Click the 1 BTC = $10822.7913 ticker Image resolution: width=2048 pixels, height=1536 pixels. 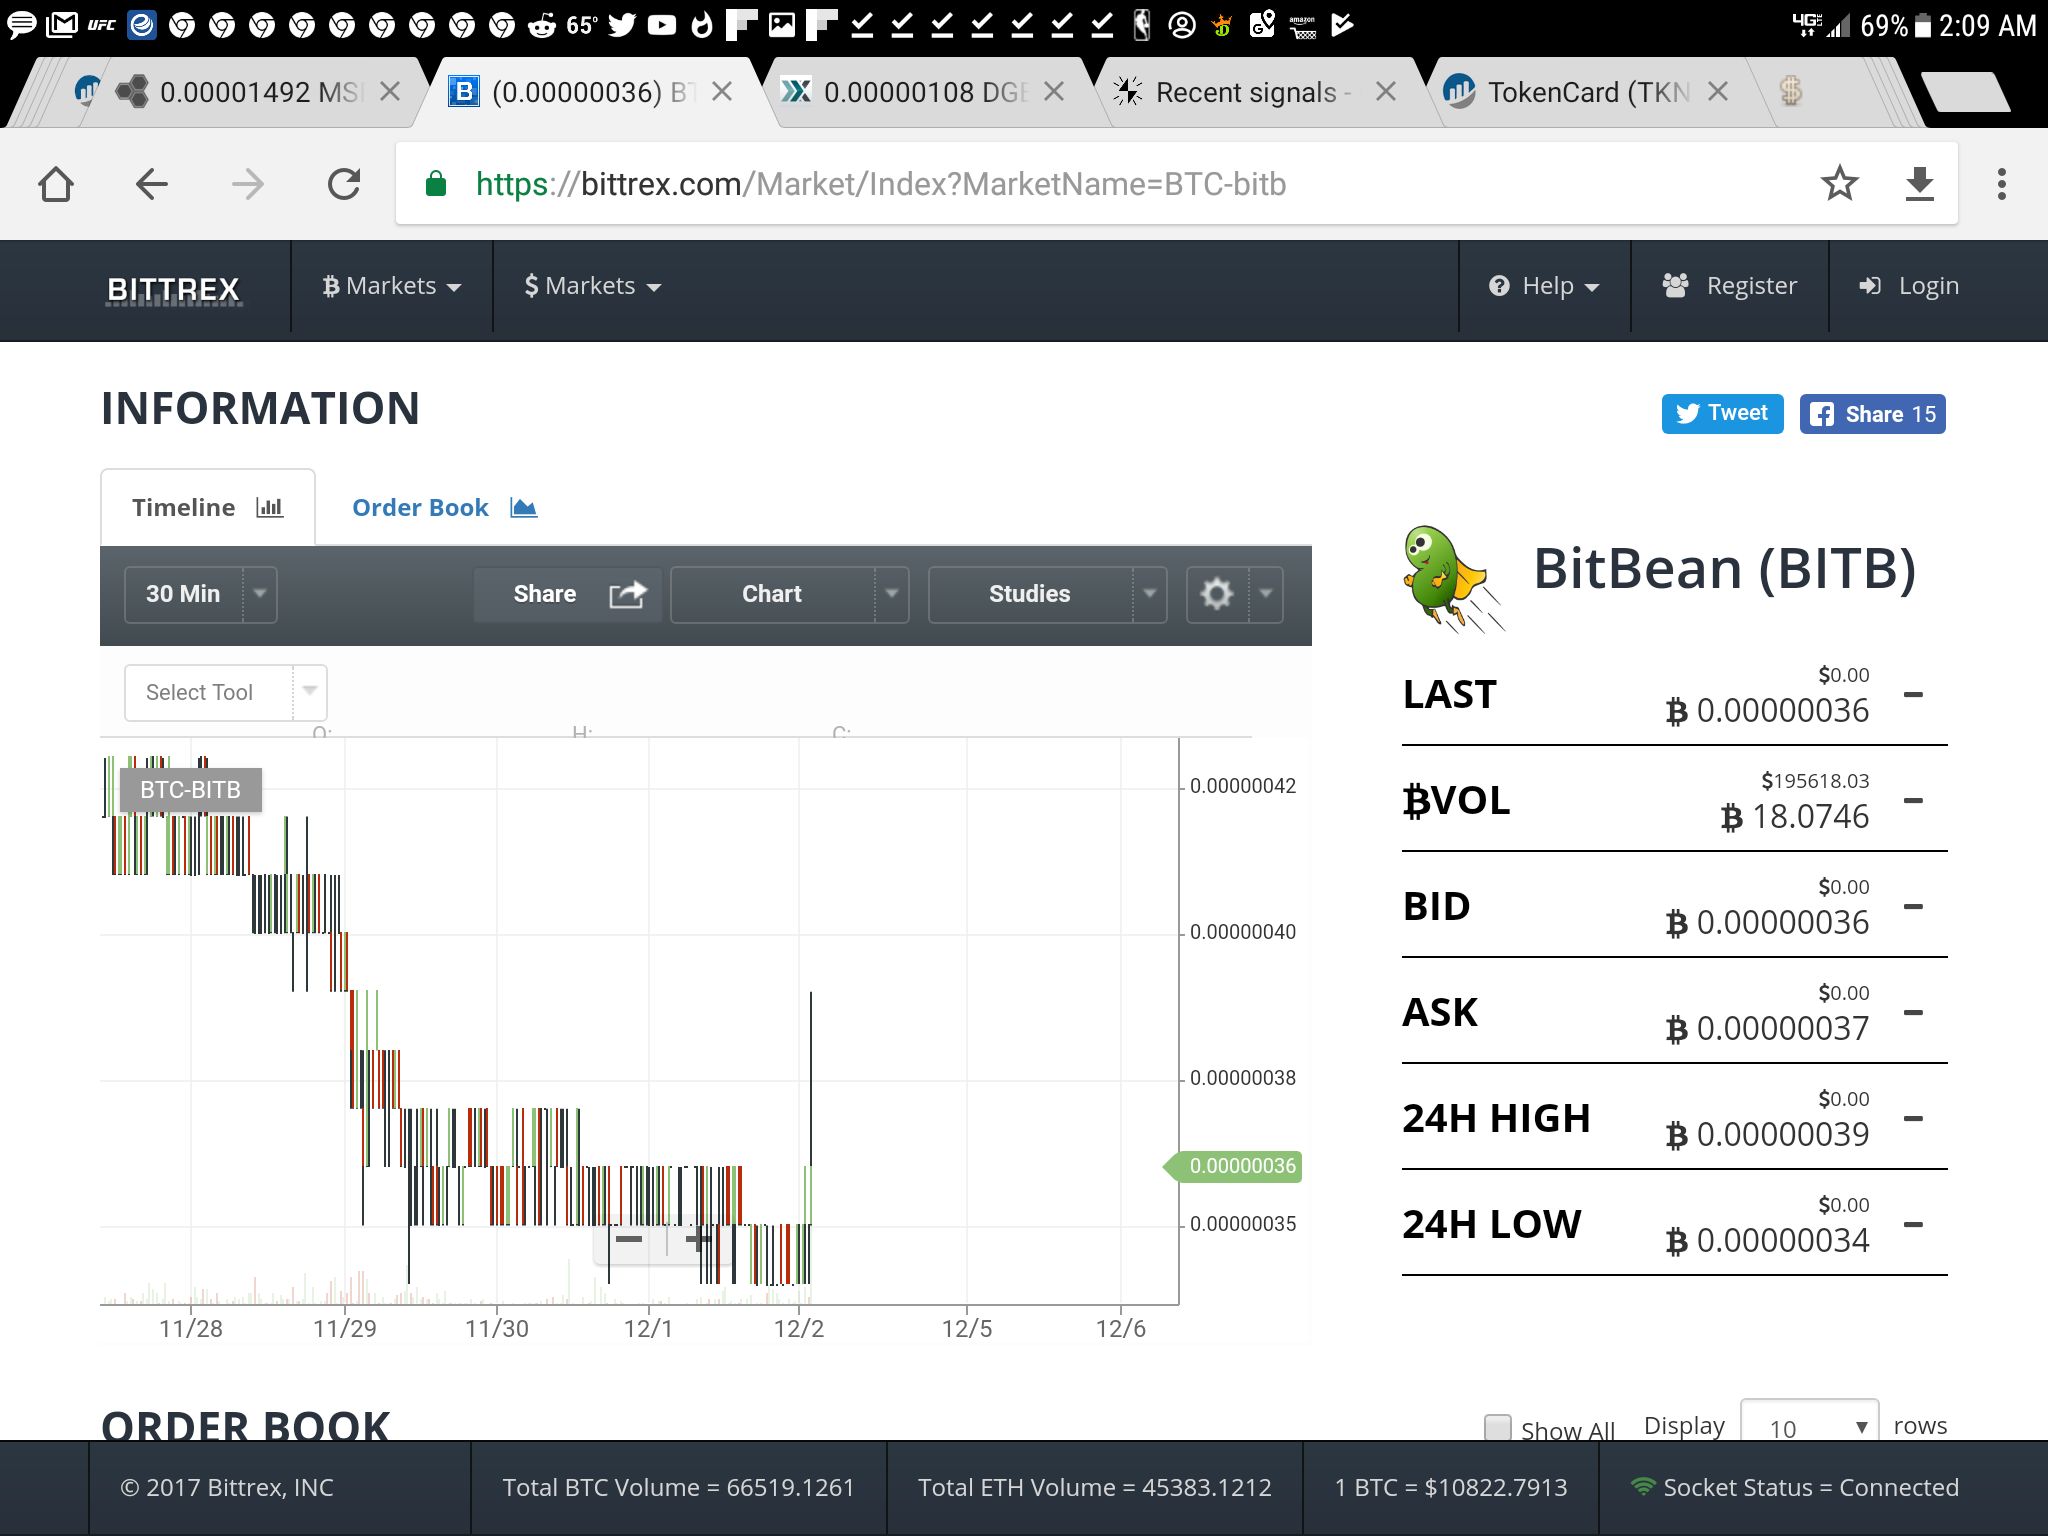click(x=1451, y=1488)
